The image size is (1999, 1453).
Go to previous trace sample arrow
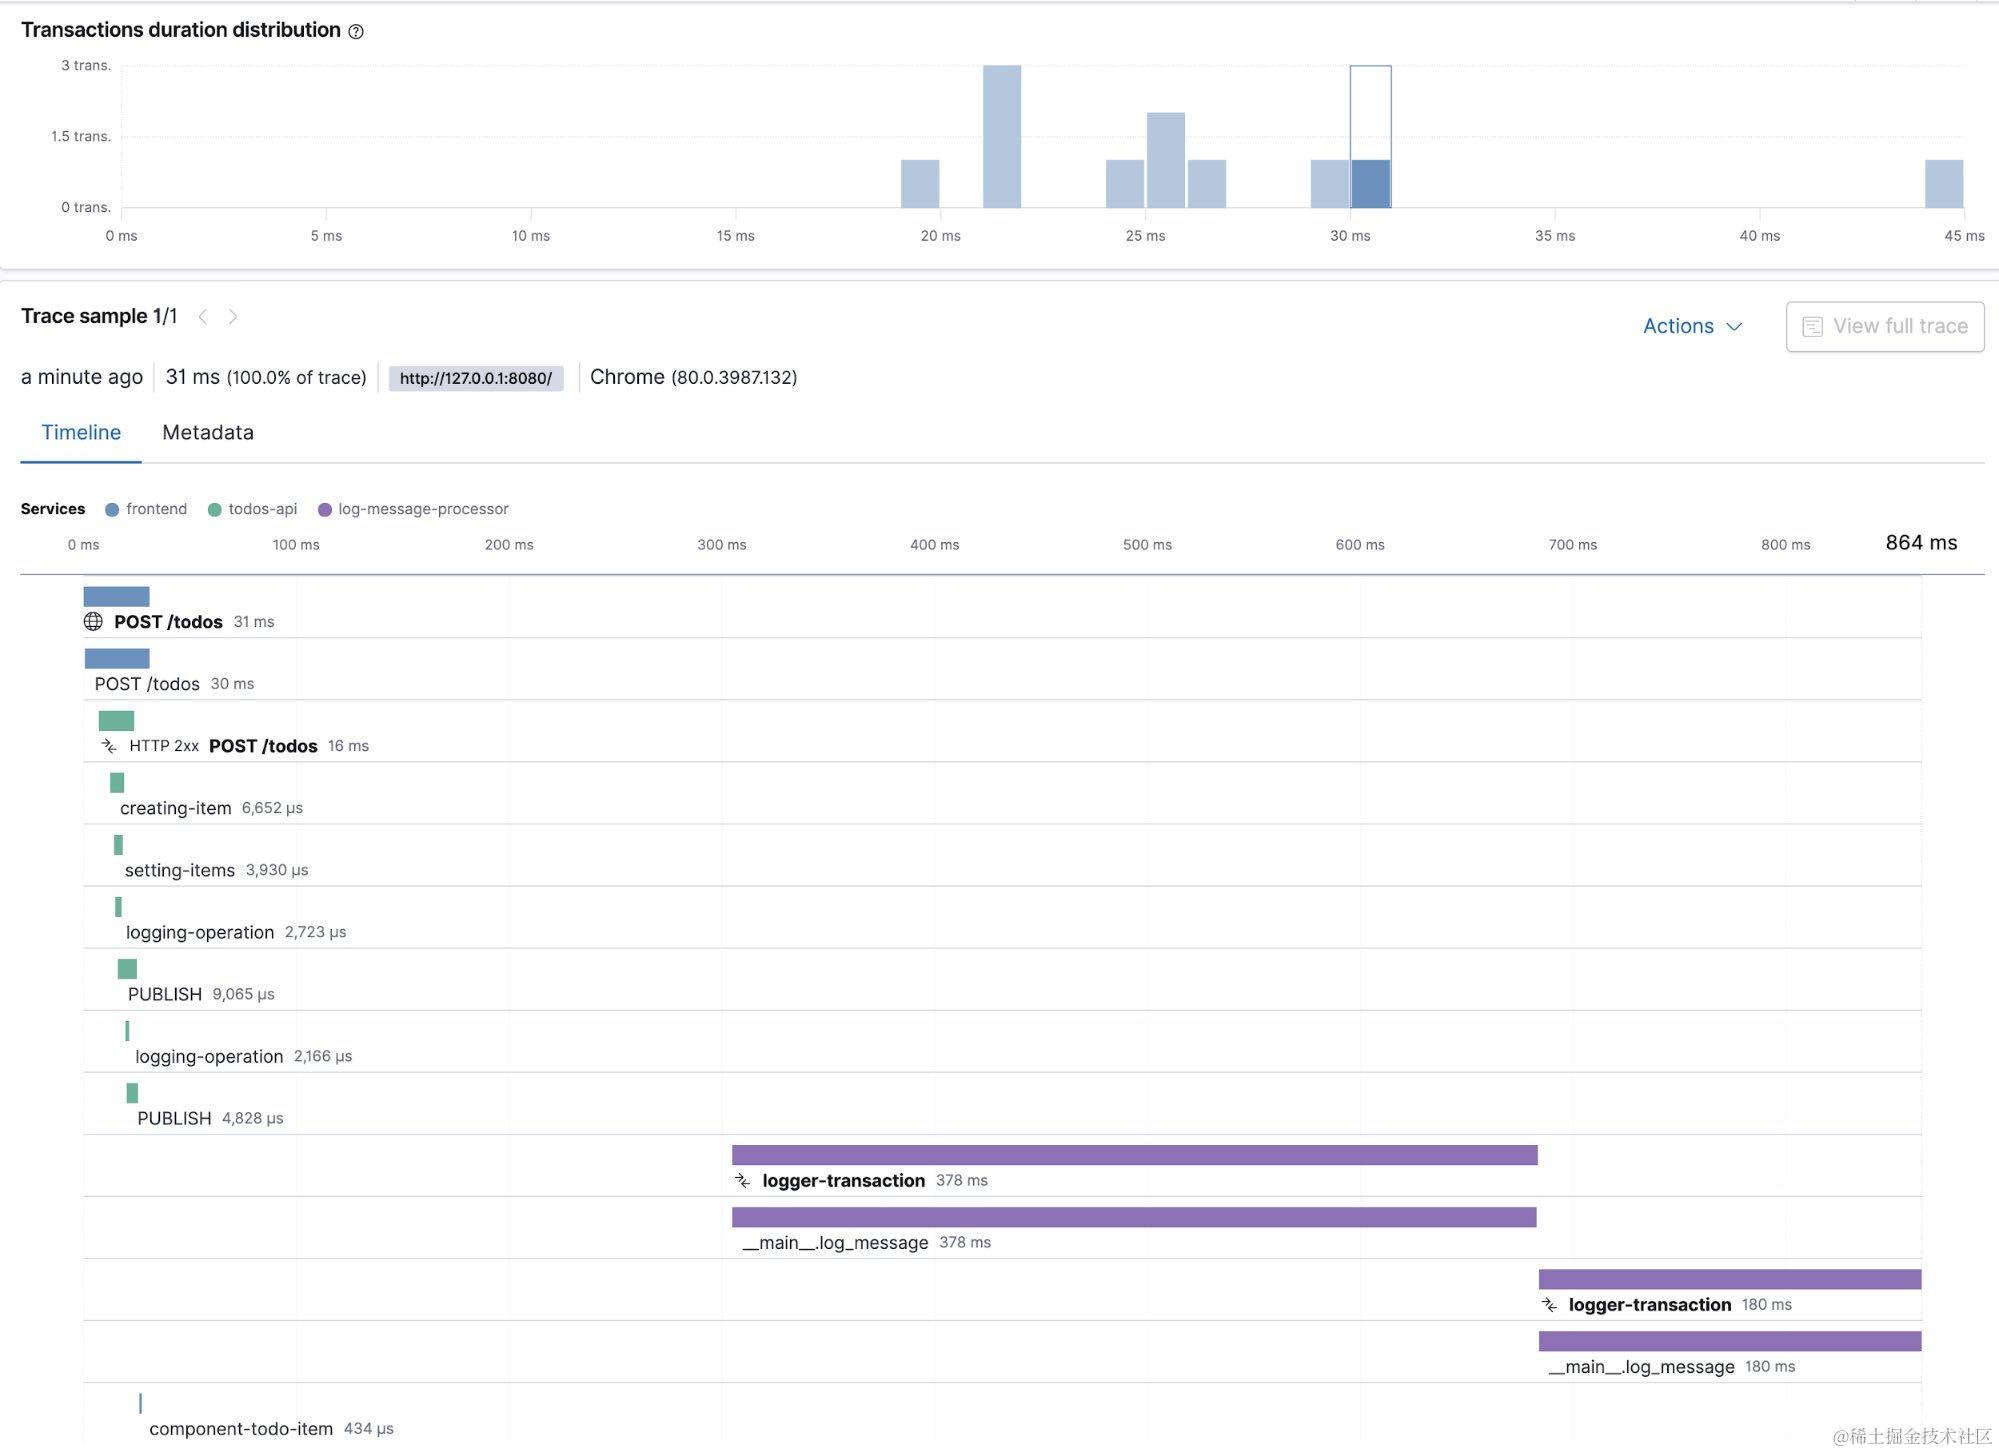[x=203, y=317]
